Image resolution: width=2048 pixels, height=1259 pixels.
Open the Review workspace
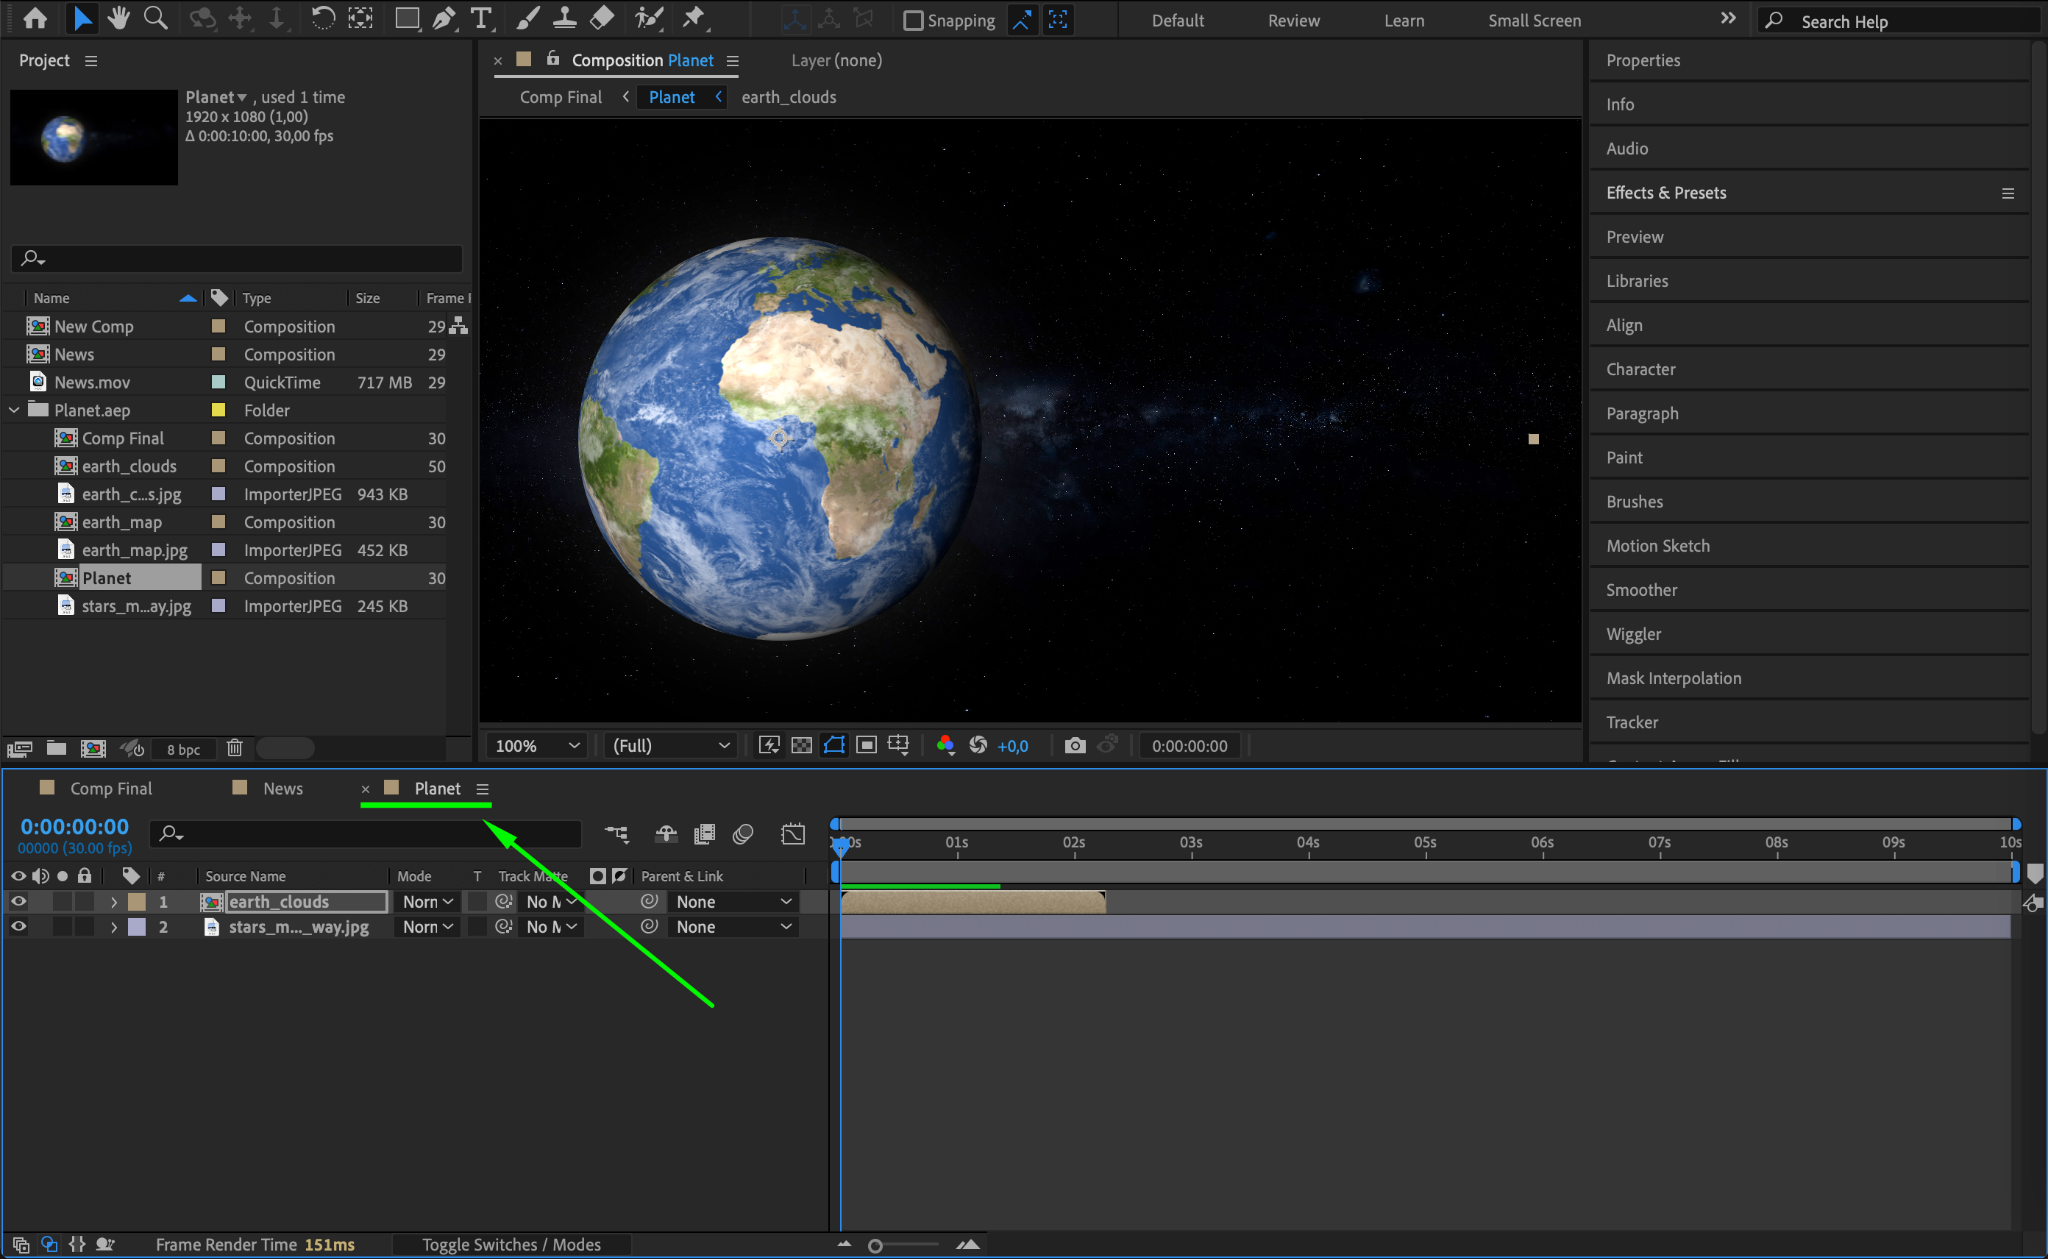pos(1293,21)
